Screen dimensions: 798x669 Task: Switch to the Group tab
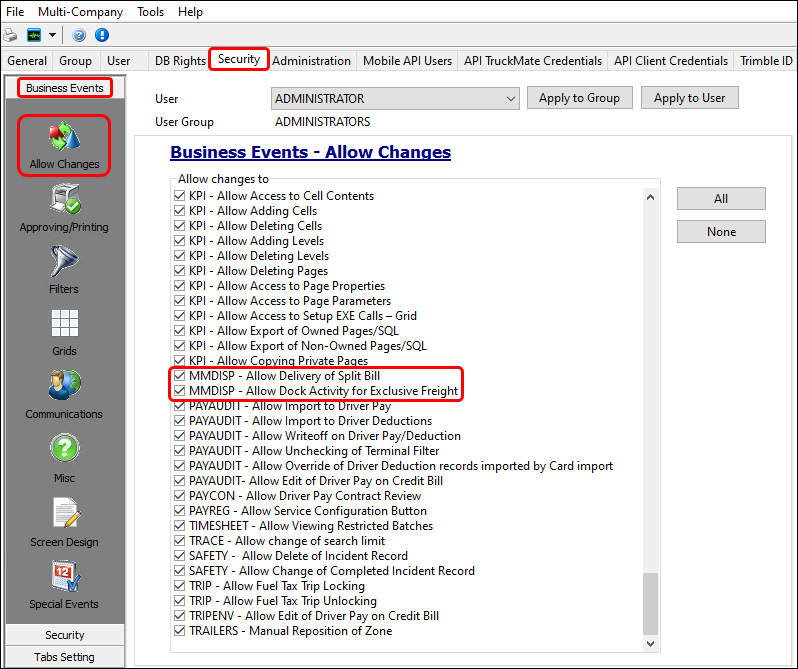75,61
